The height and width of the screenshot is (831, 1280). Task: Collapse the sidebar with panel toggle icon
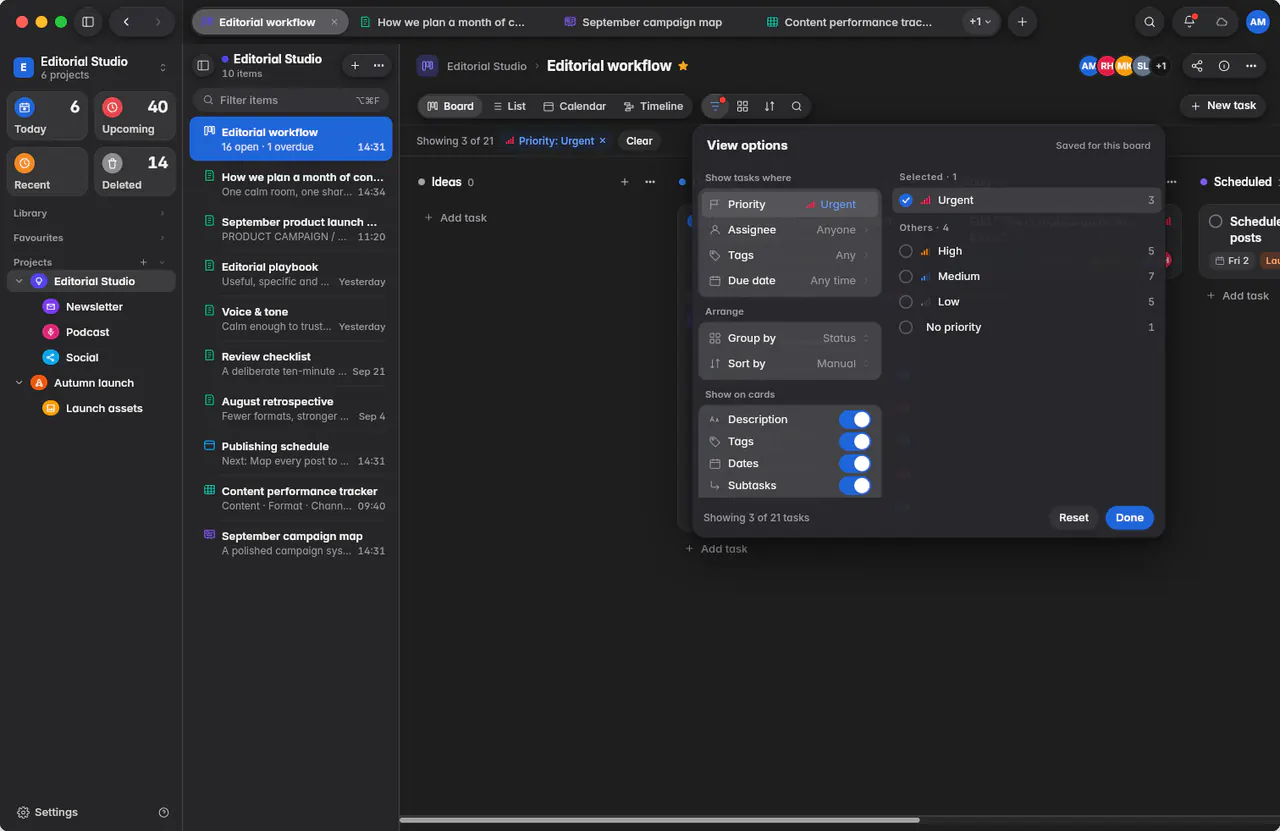pos(88,22)
